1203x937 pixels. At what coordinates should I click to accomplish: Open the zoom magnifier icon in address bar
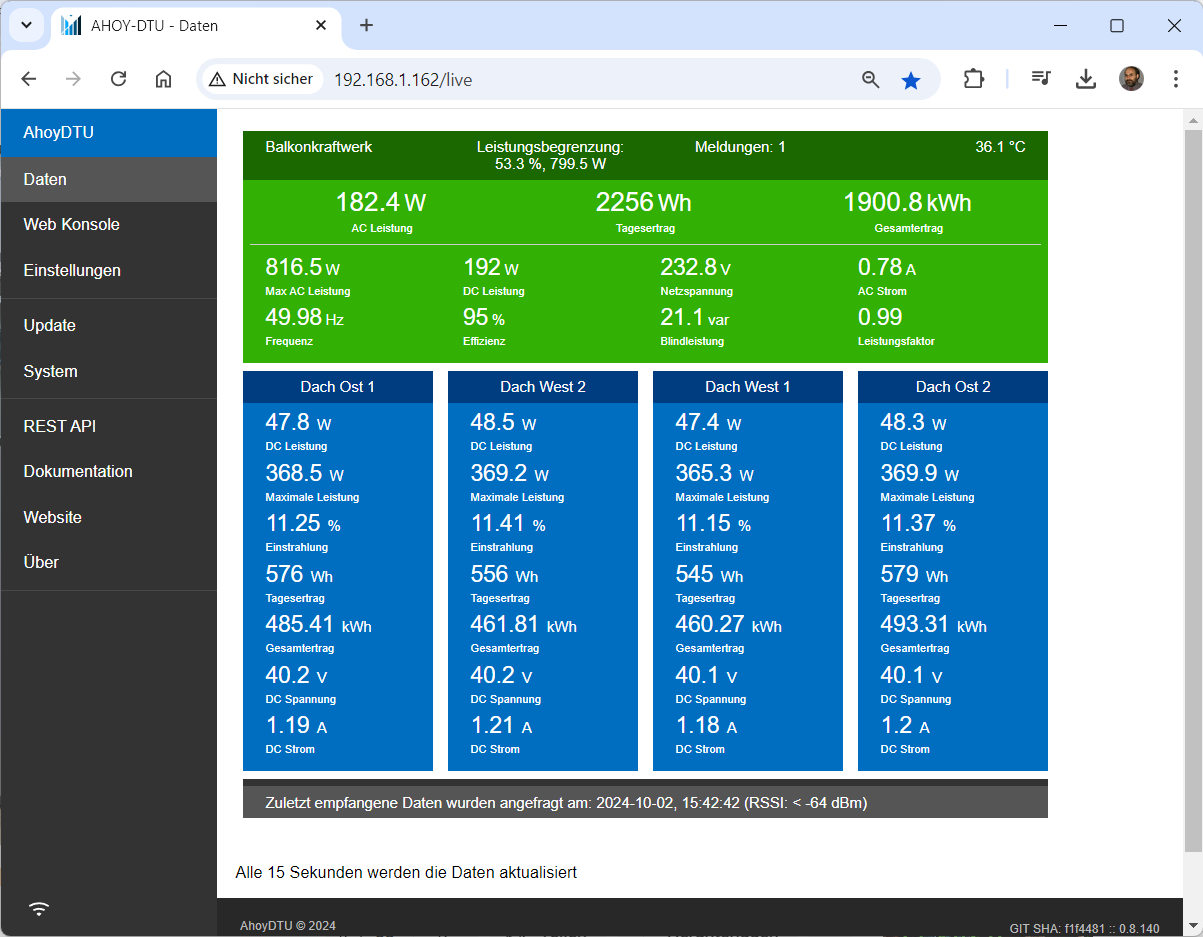point(870,80)
